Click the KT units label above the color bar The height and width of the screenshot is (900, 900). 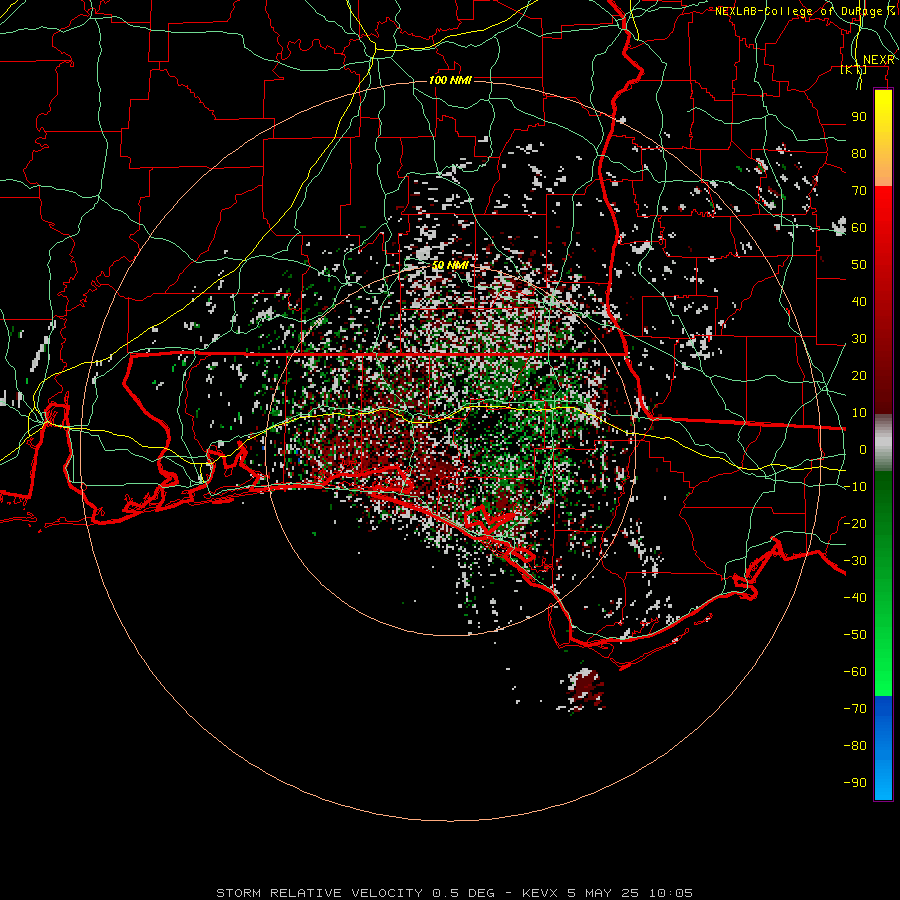[854, 70]
